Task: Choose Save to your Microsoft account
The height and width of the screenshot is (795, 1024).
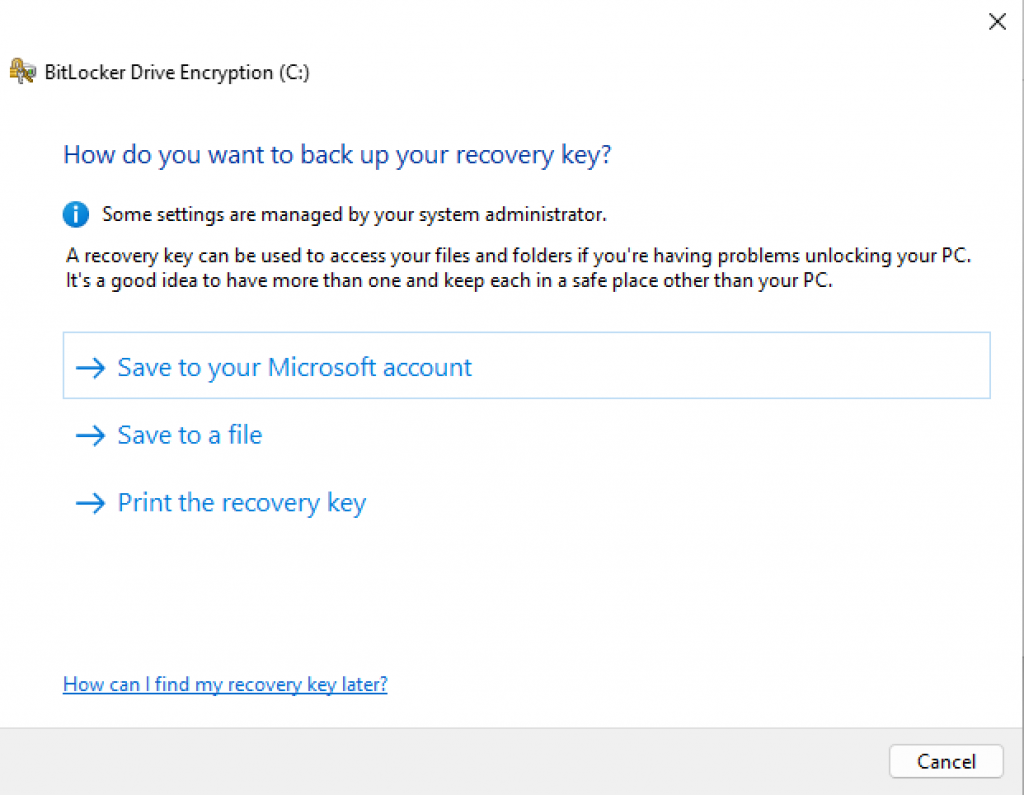Action: pos(294,367)
